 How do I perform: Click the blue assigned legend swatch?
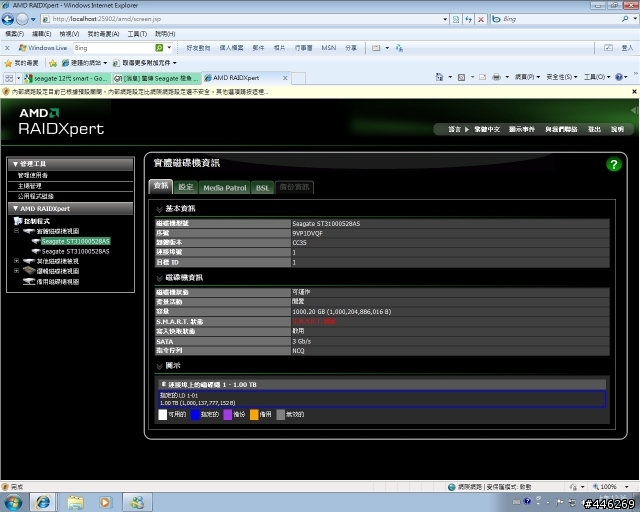(195, 414)
